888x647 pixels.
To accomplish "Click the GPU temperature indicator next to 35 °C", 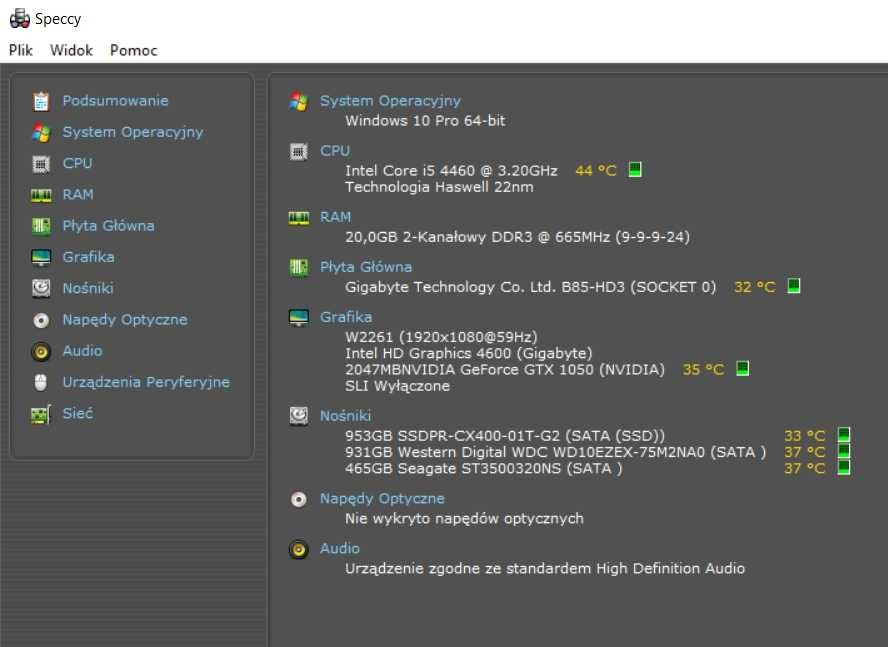I will click(742, 368).
